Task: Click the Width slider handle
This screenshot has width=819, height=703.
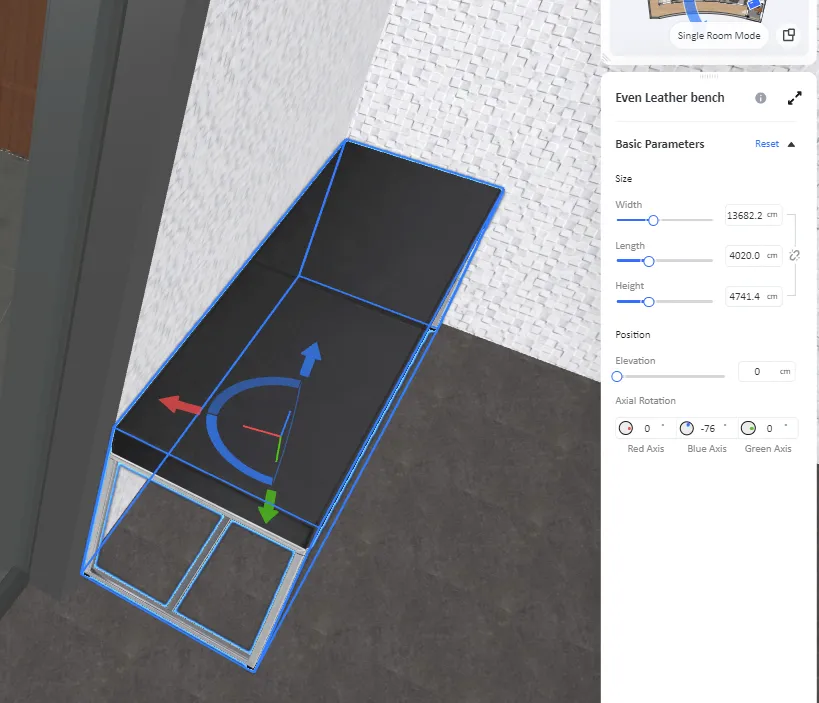Action: pyautogui.click(x=653, y=220)
